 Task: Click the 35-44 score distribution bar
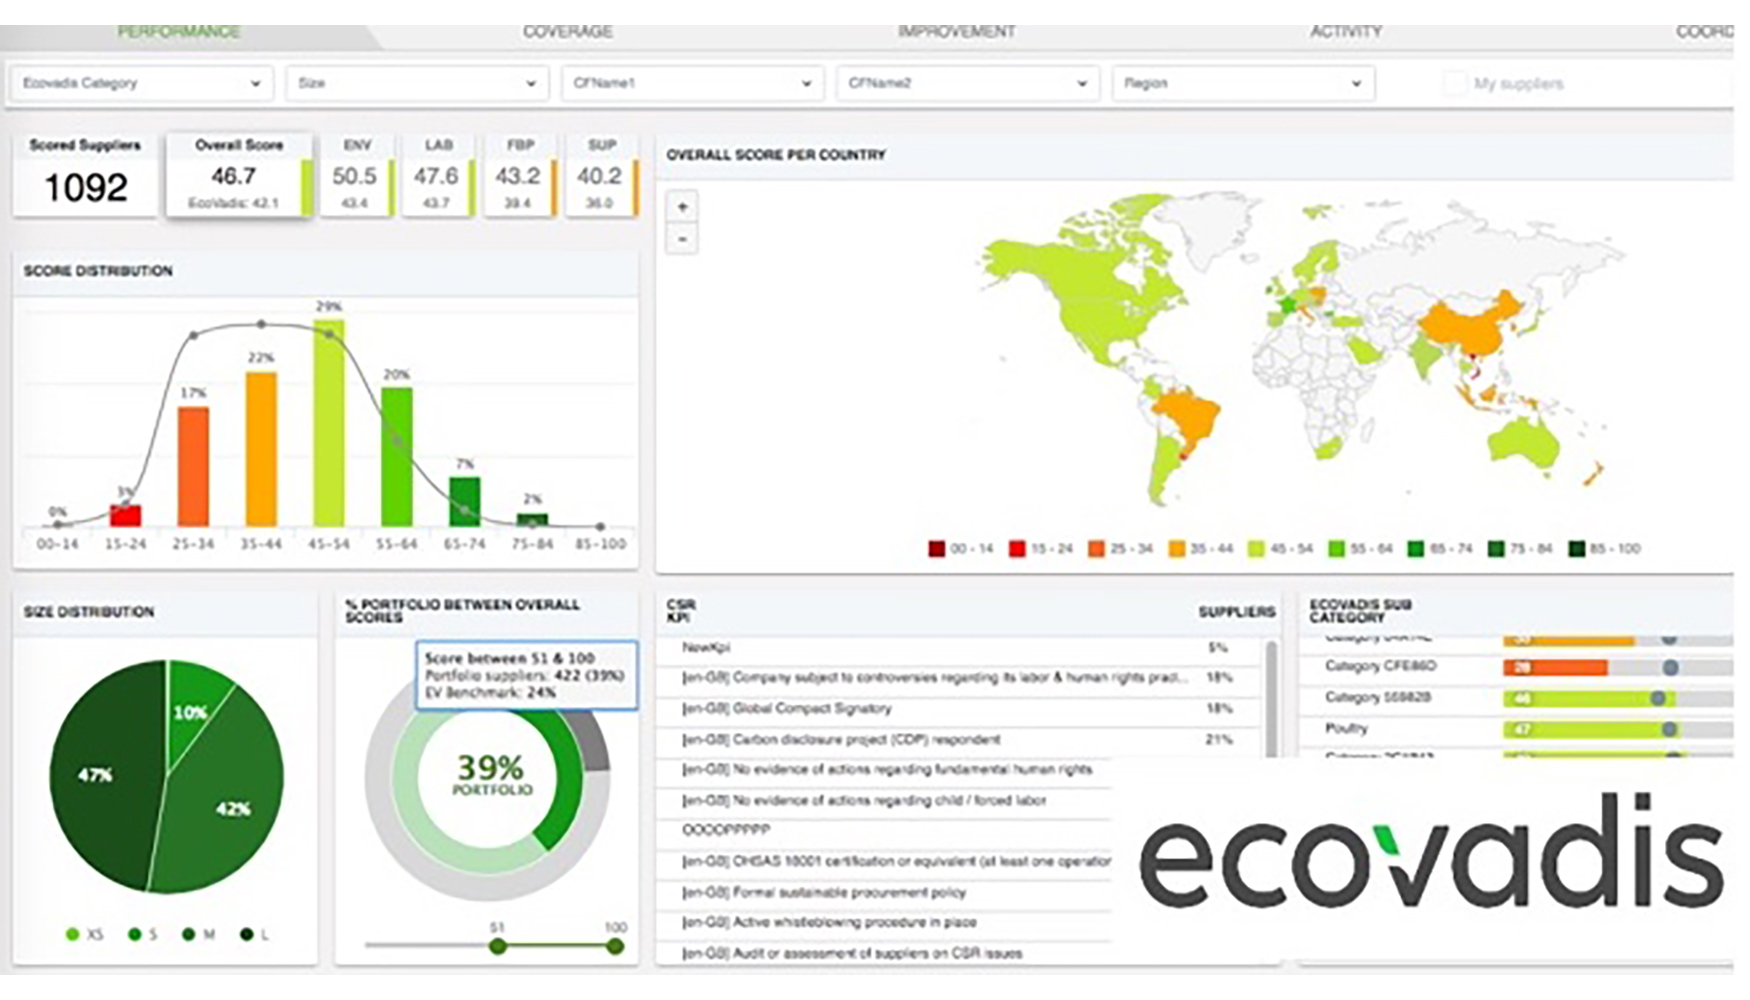coord(261,449)
